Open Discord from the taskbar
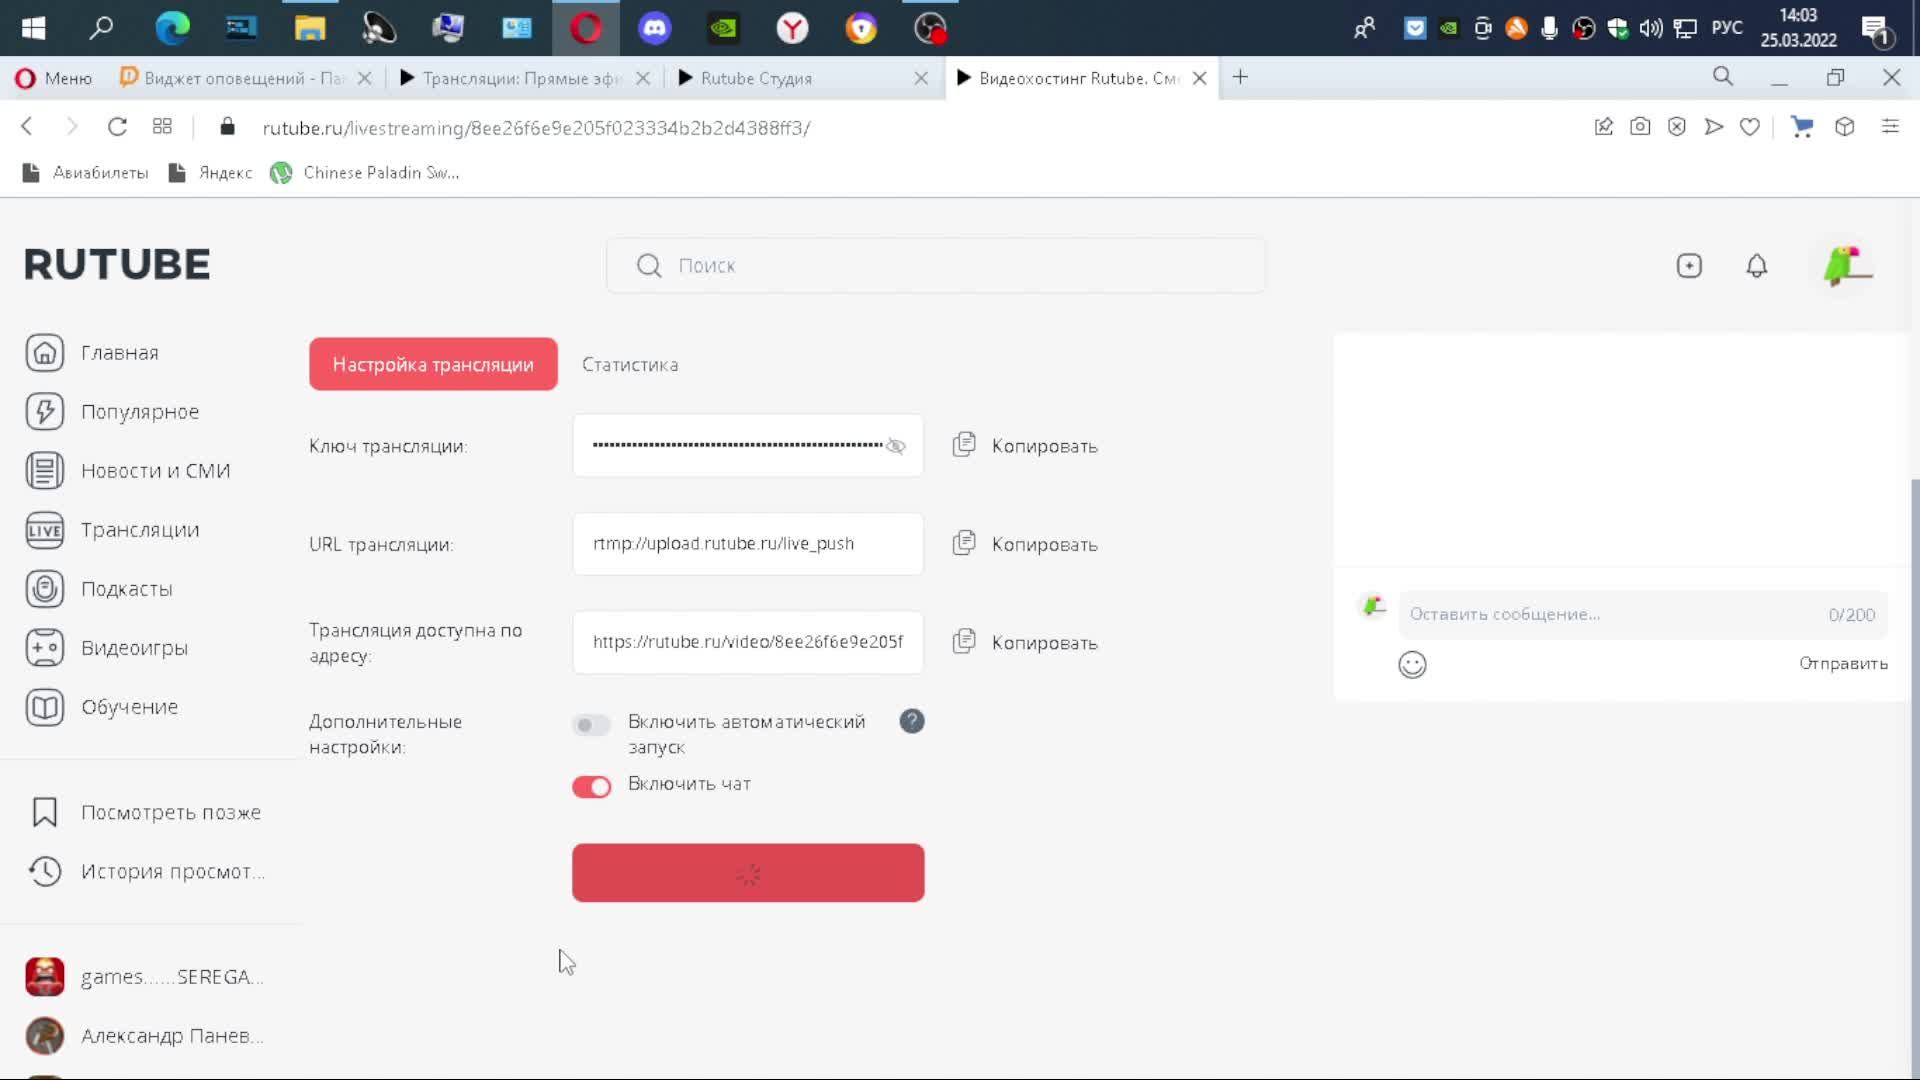This screenshot has height=1080, width=1920. [x=655, y=28]
